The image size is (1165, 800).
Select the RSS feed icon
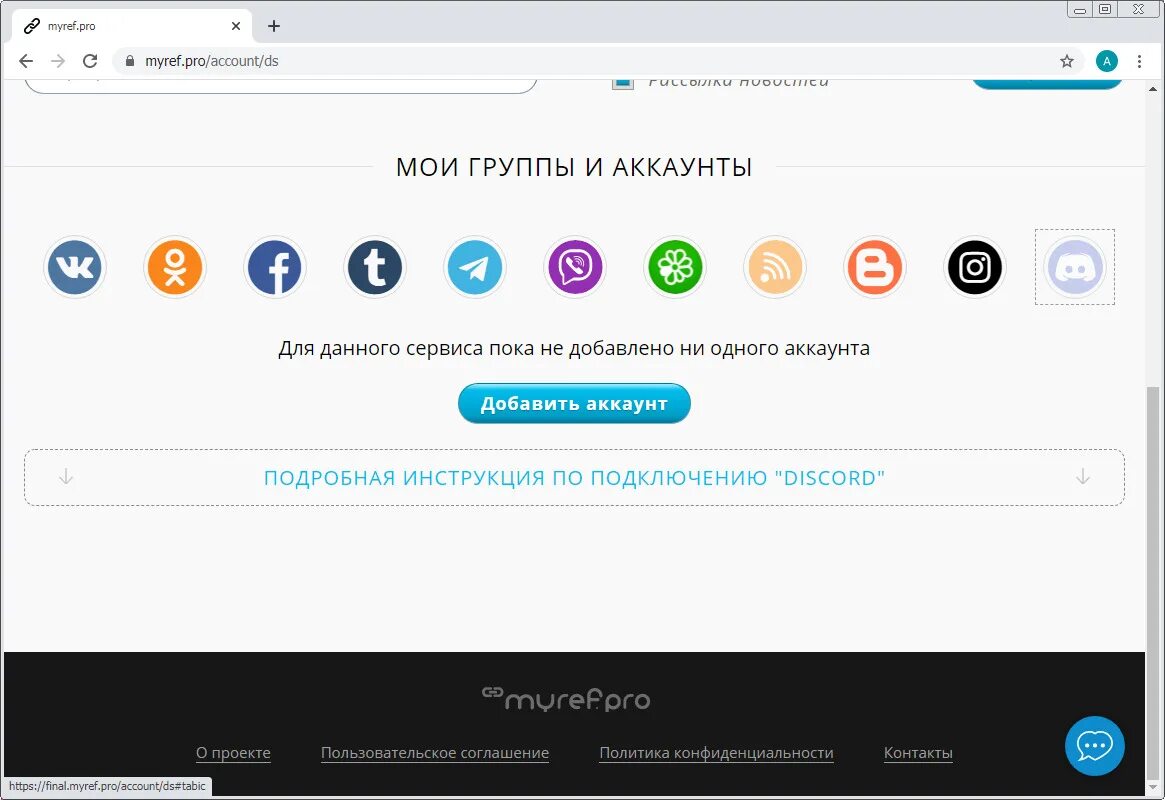click(775, 267)
